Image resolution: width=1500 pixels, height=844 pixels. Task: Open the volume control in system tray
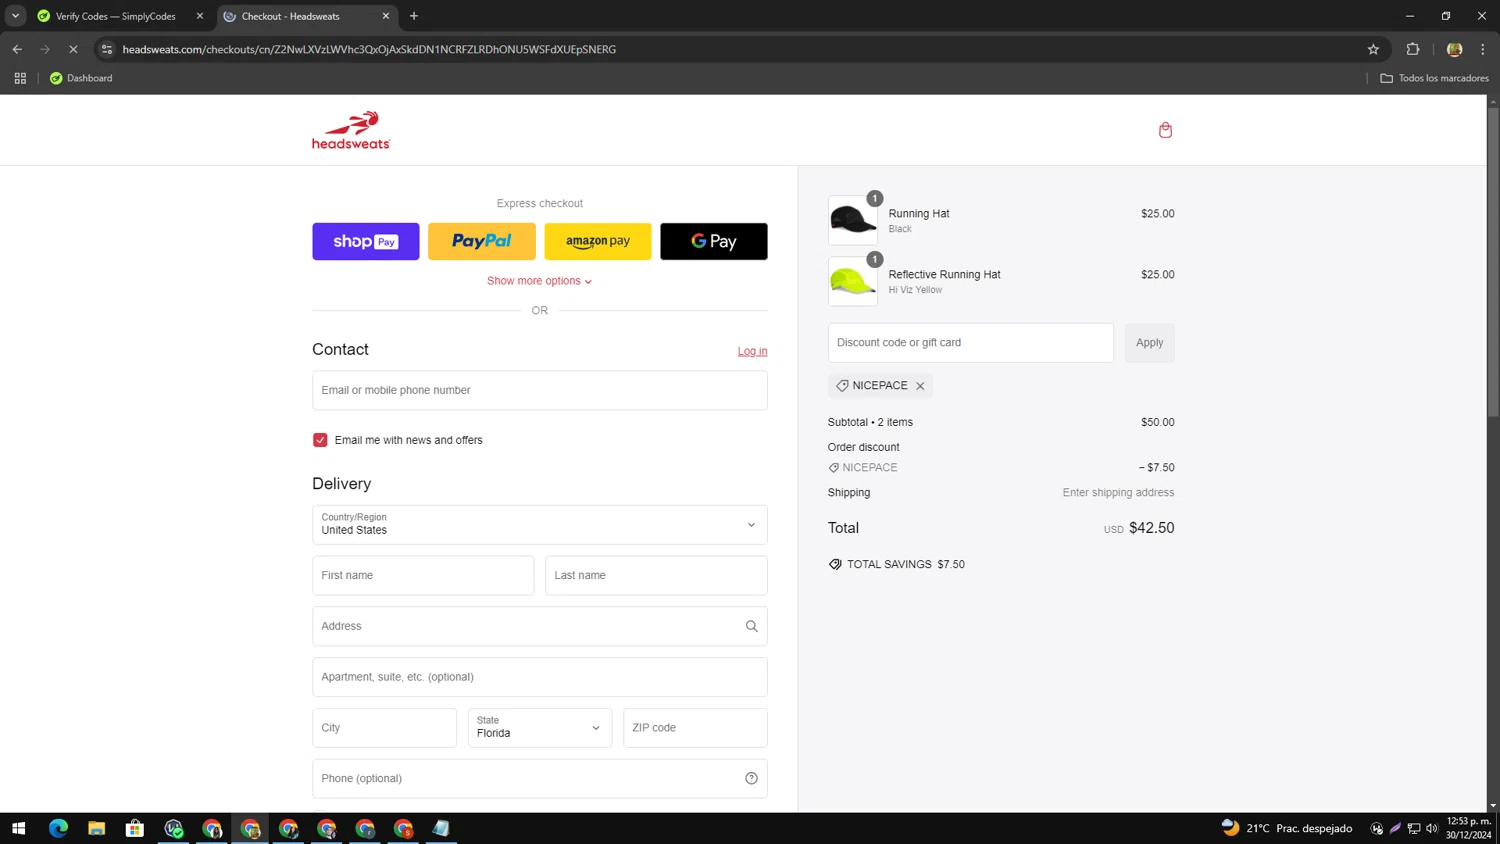coord(1432,828)
